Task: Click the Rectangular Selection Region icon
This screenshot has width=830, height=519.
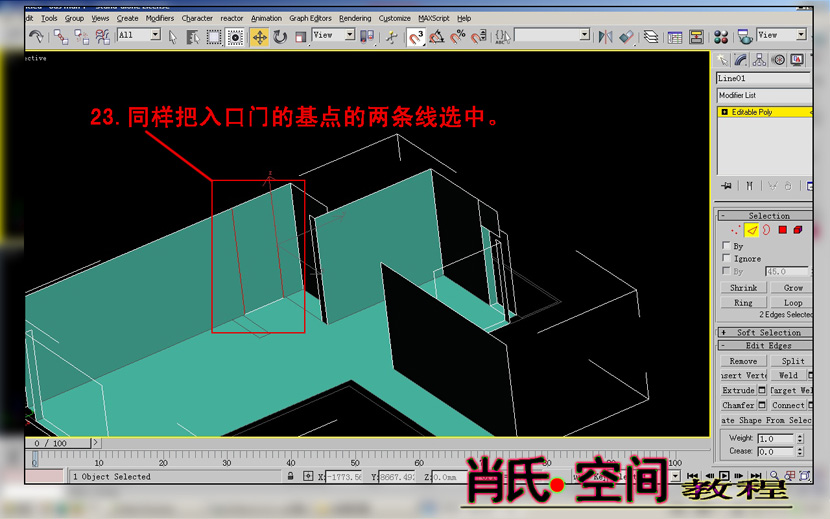Action: (x=213, y=37)
